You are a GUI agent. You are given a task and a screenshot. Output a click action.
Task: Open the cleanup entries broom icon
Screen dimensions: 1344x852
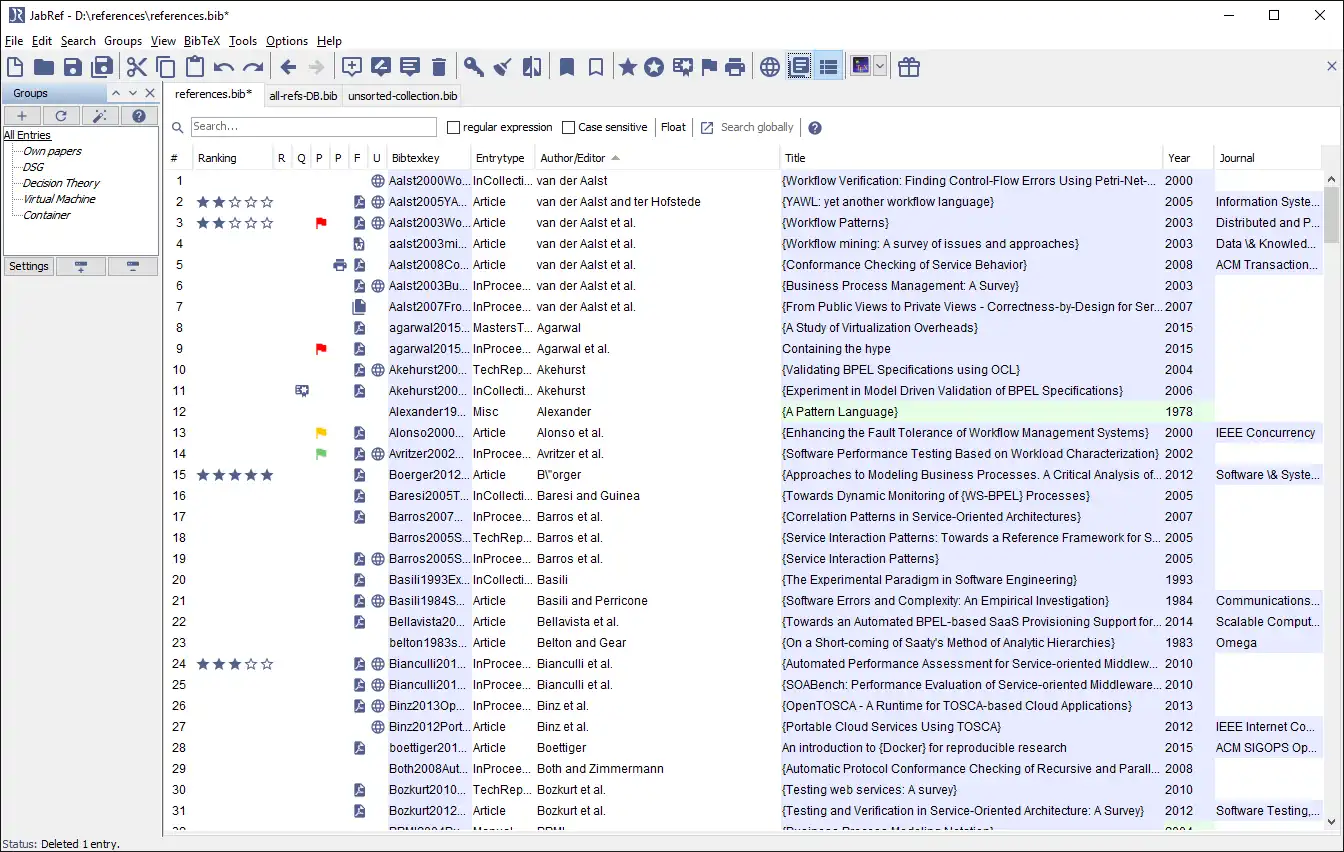503,67
